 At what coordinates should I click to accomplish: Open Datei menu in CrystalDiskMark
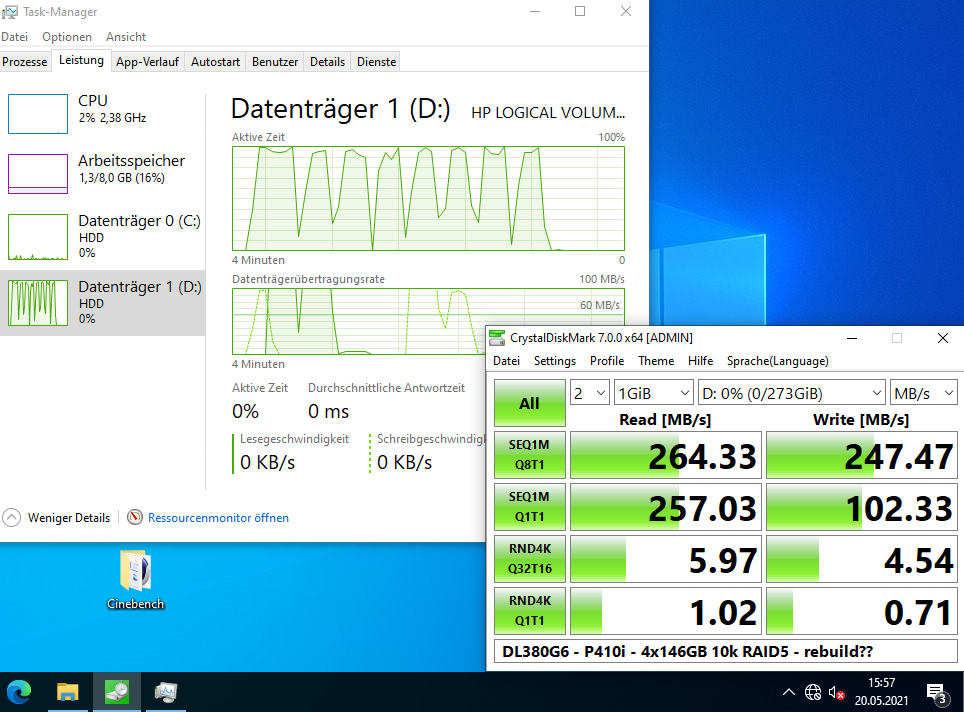click(506, 361)
